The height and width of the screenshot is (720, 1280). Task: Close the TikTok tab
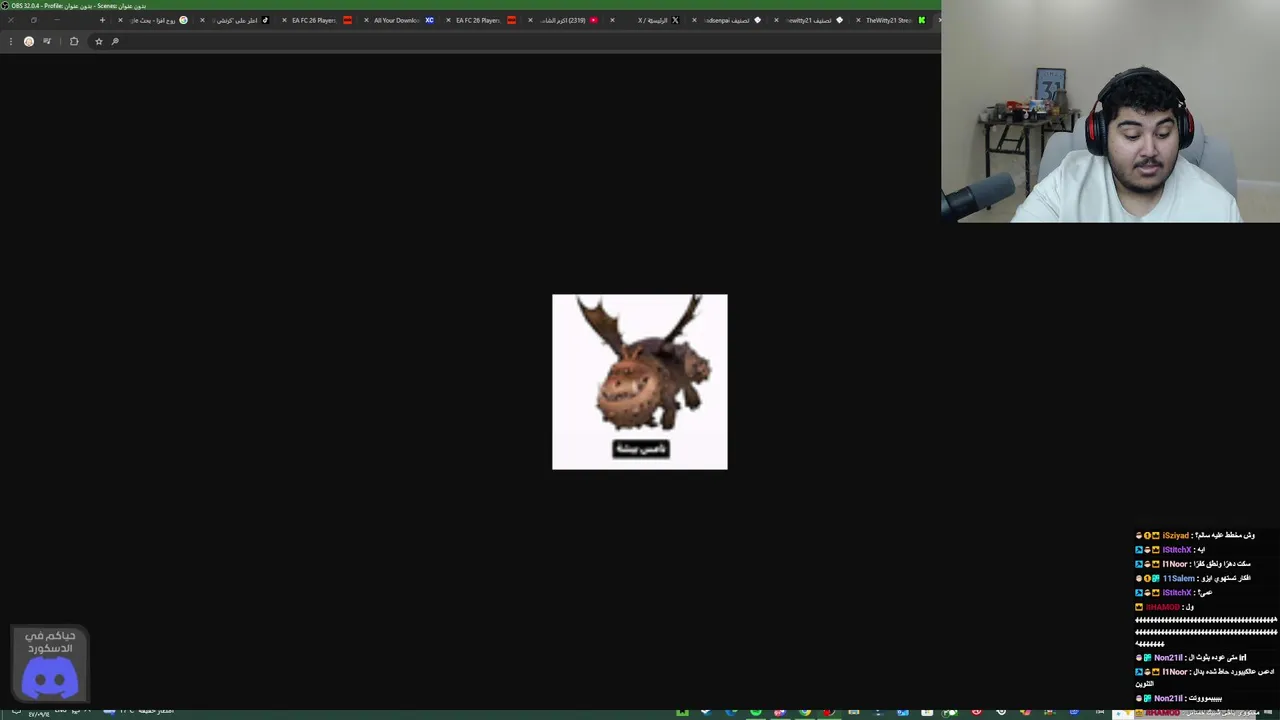202,20
